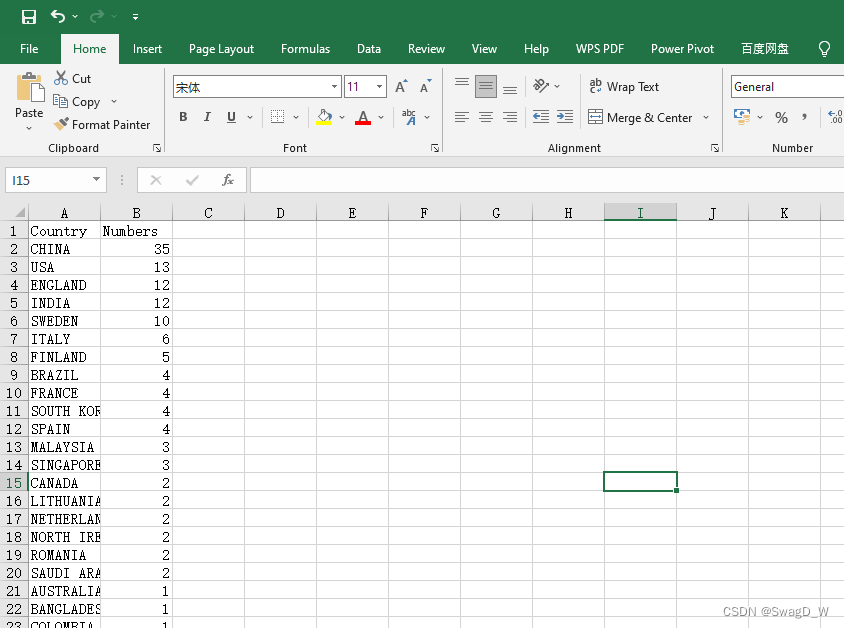Image resolution: width=844 pixels, height=628 pixels.
Task: Click the Undo arrow icon
Action: coord(58,17)
